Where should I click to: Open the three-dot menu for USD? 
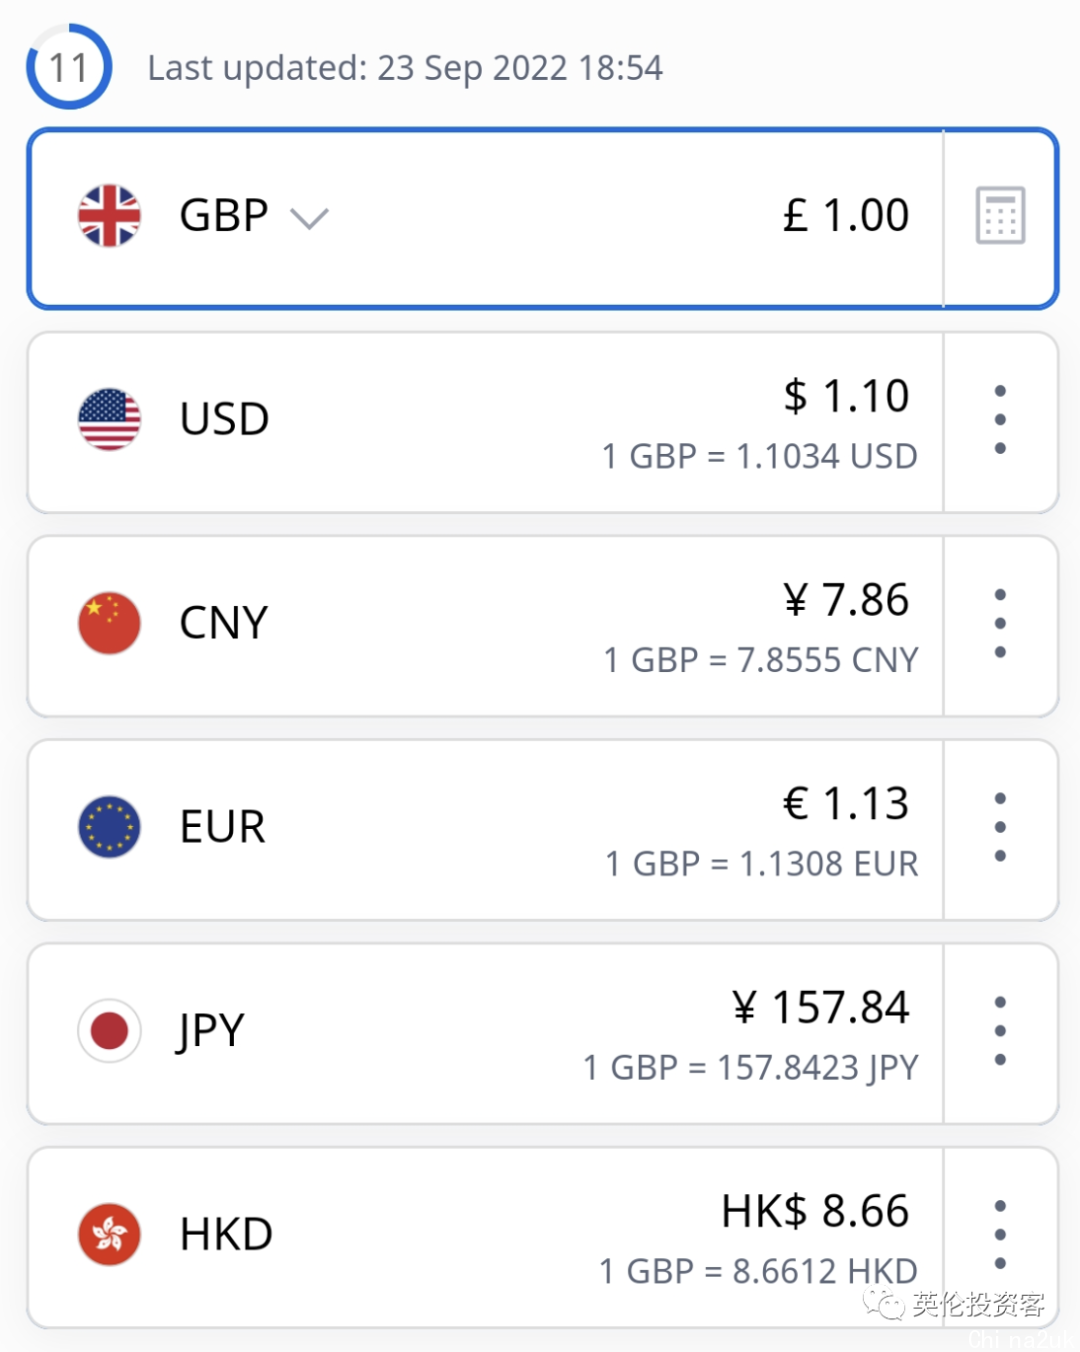pyautogui.click(x=1000, y=420)
